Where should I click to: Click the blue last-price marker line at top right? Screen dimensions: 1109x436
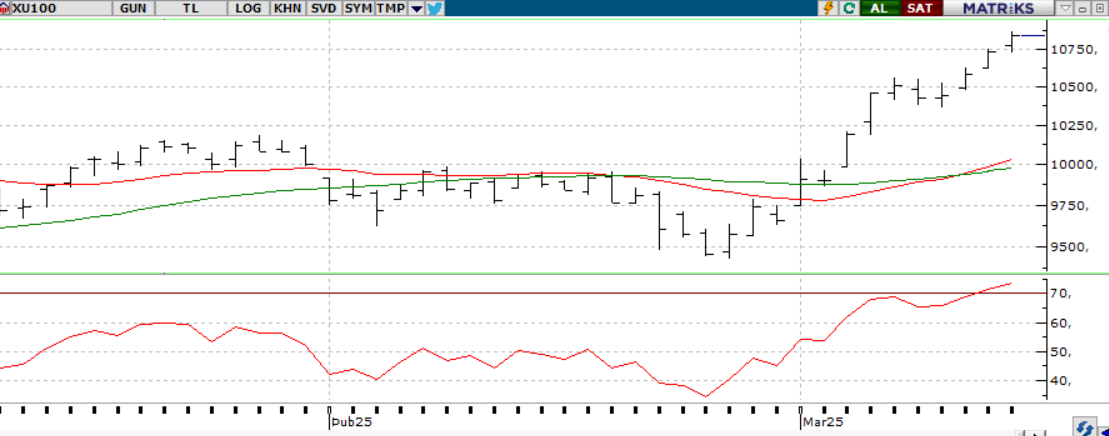(1033, 35)
